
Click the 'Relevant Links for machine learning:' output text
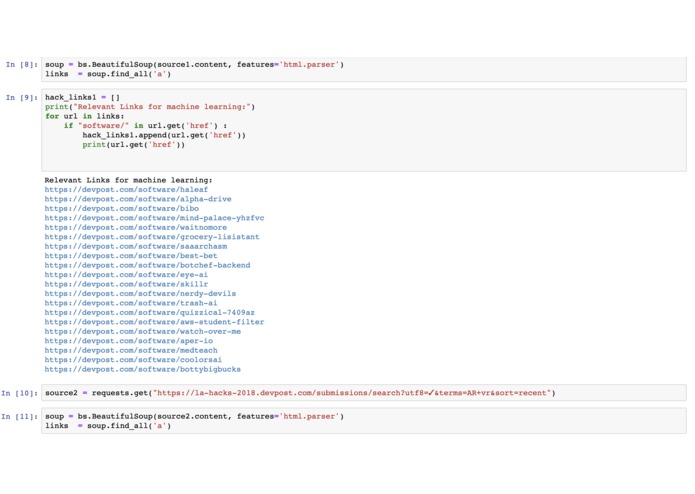click(128, 180)
